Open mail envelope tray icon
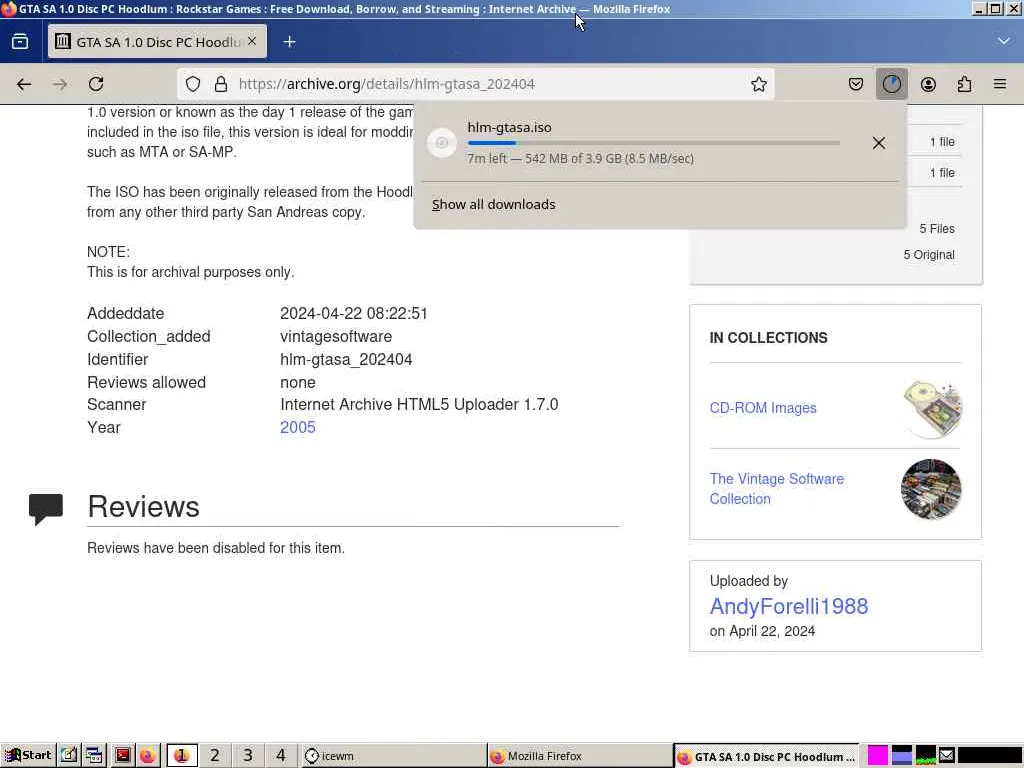Image resolution: width=1024 pixels, height=768 pixels. tap(947, 756)
